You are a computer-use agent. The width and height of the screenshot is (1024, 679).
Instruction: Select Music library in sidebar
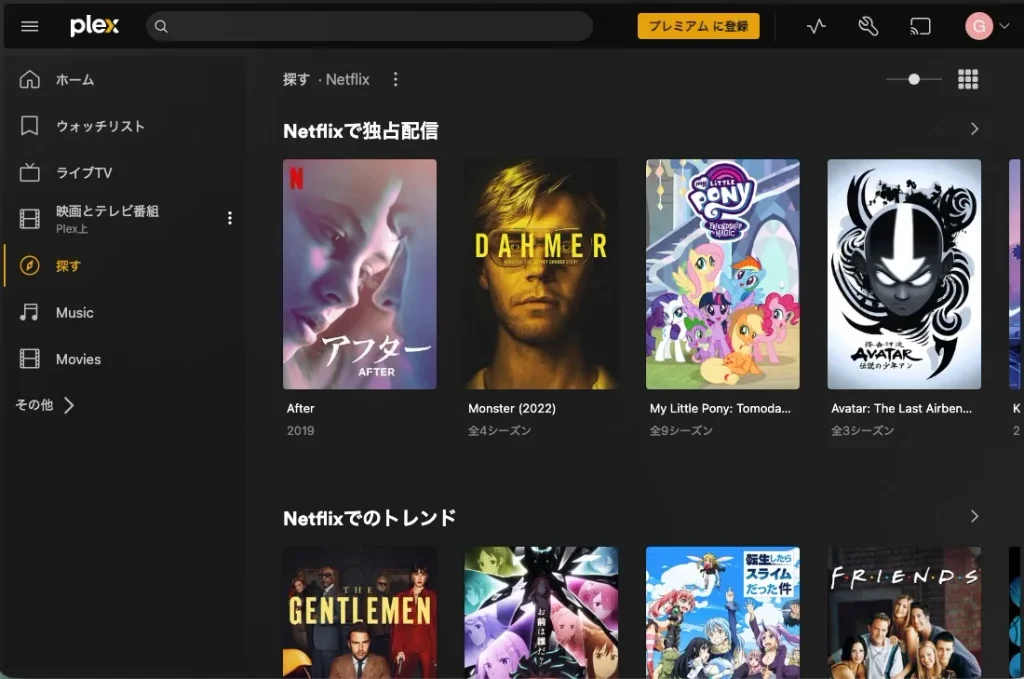[x=74, y=313]
